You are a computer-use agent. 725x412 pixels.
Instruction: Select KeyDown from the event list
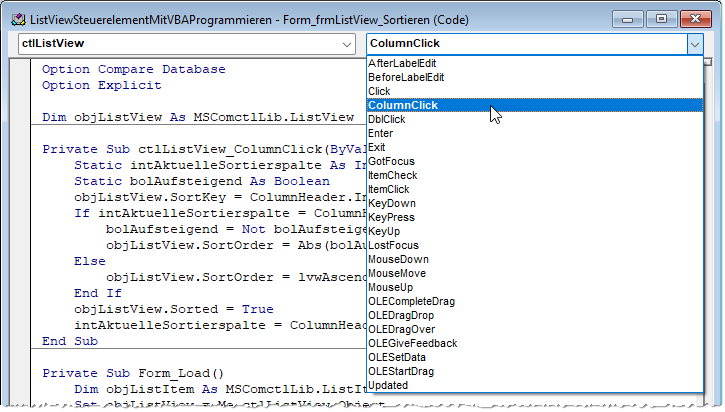[x=390, y=203]
